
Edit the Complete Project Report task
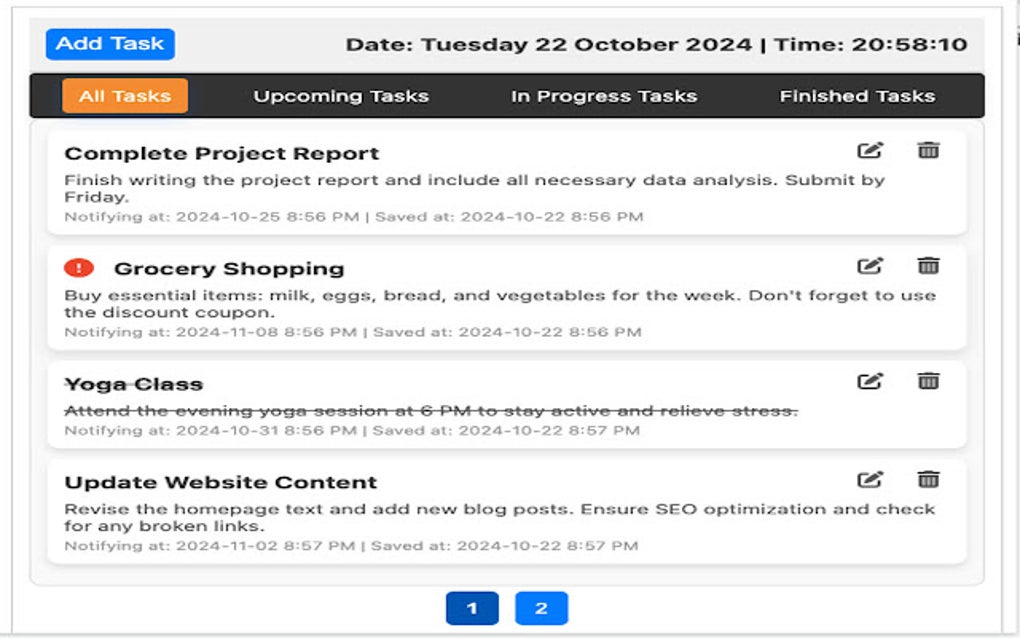pyautogui.click(x=872, y=151)
